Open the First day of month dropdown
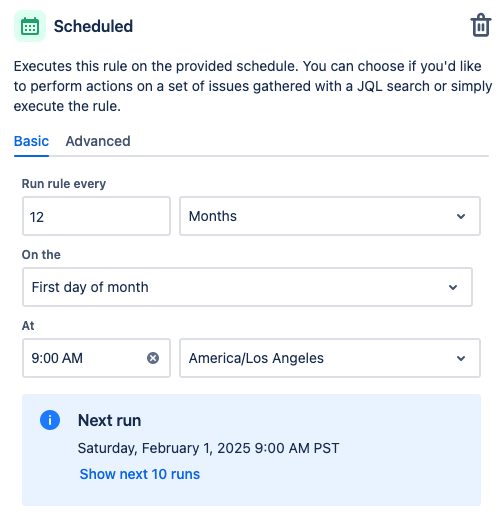The width and height of the screenshot is (500, 519). 247,287
